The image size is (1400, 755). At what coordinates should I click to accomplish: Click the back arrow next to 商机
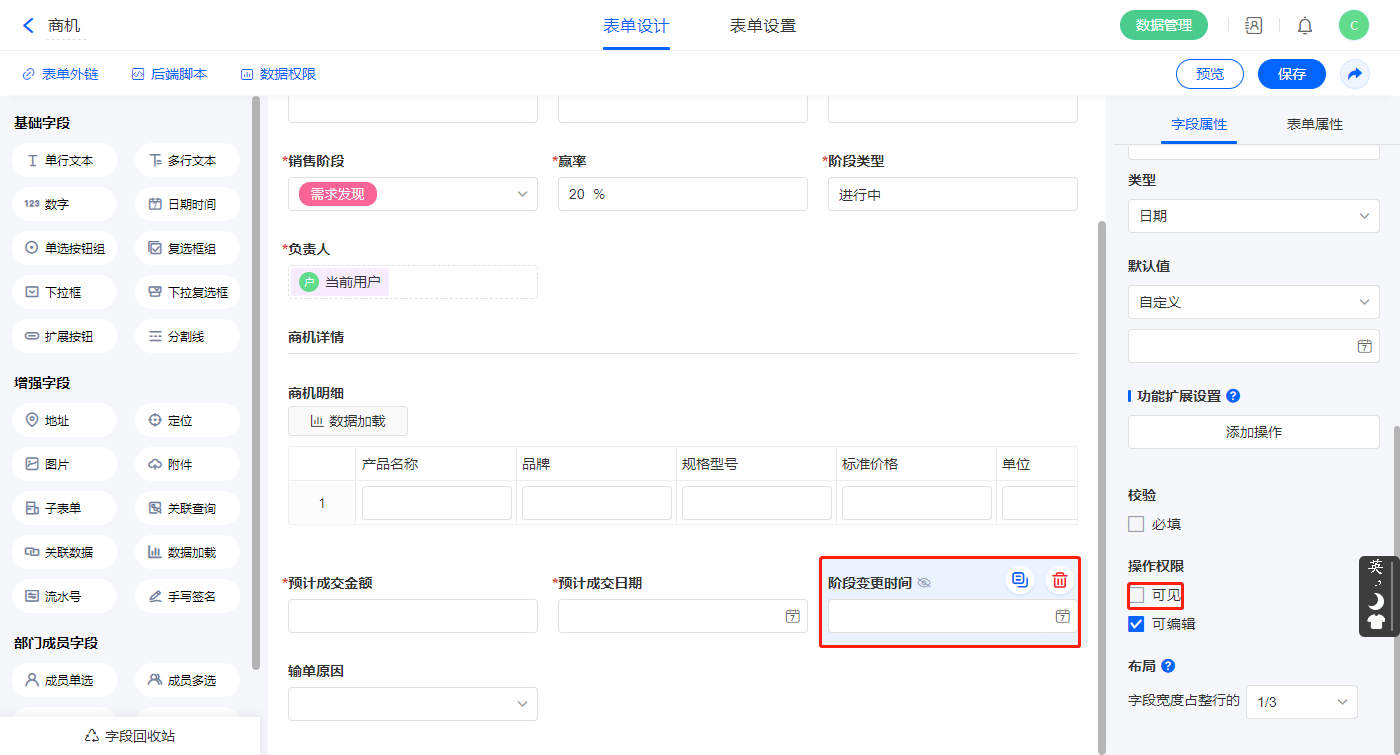click(x=28, y=26)
